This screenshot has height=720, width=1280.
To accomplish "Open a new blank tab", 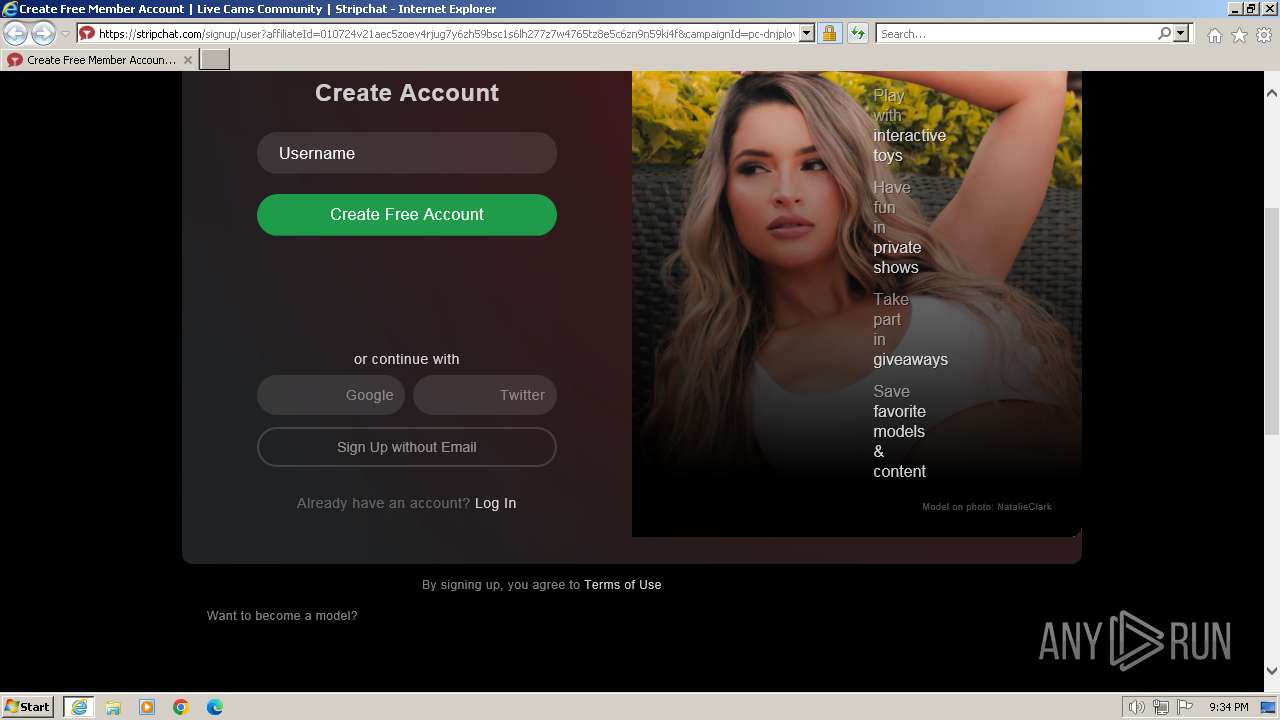I will 215,60.
